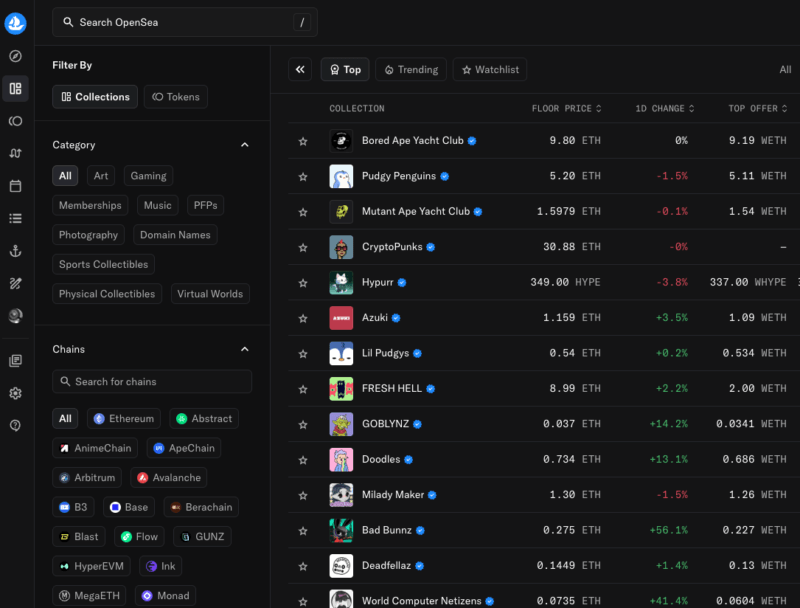Switch to the Watchlist tab
This screenshot has height=608, width=800.
pyautogui.click(x=490, y=69)
